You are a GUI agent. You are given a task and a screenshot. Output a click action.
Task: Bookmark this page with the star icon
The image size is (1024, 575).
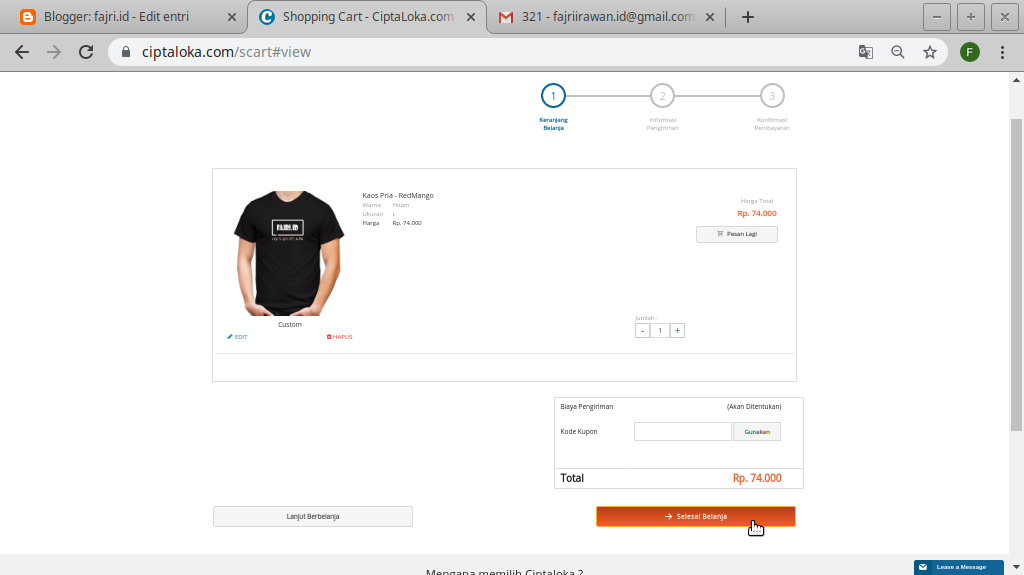click(930, 52)
